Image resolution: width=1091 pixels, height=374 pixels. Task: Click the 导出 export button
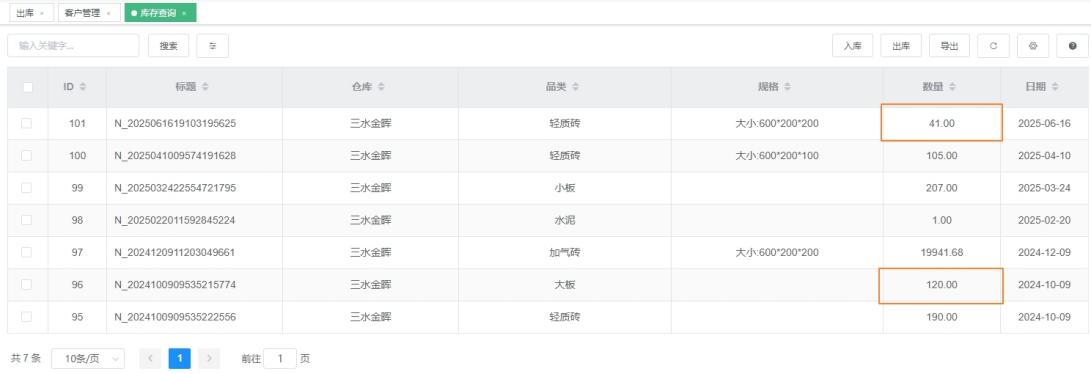click(949, 46)
